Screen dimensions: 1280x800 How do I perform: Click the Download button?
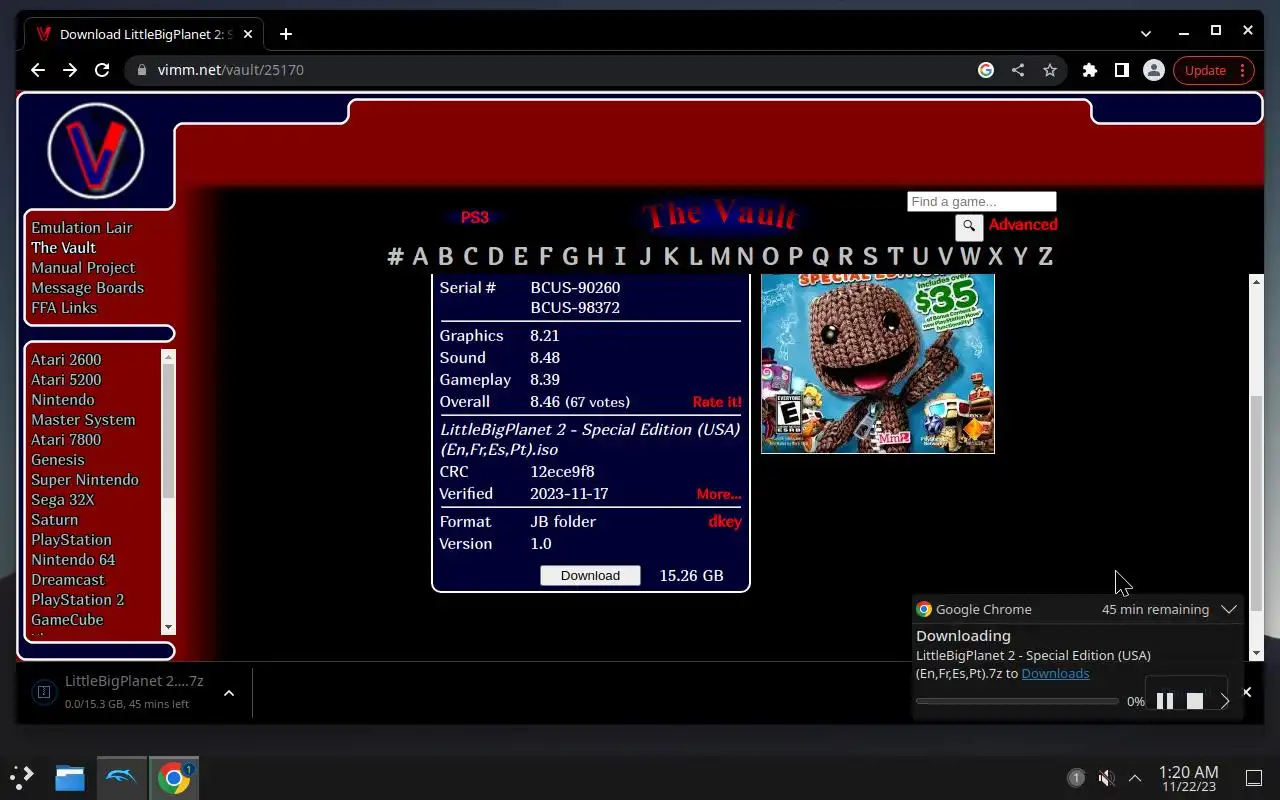point(590,576)
